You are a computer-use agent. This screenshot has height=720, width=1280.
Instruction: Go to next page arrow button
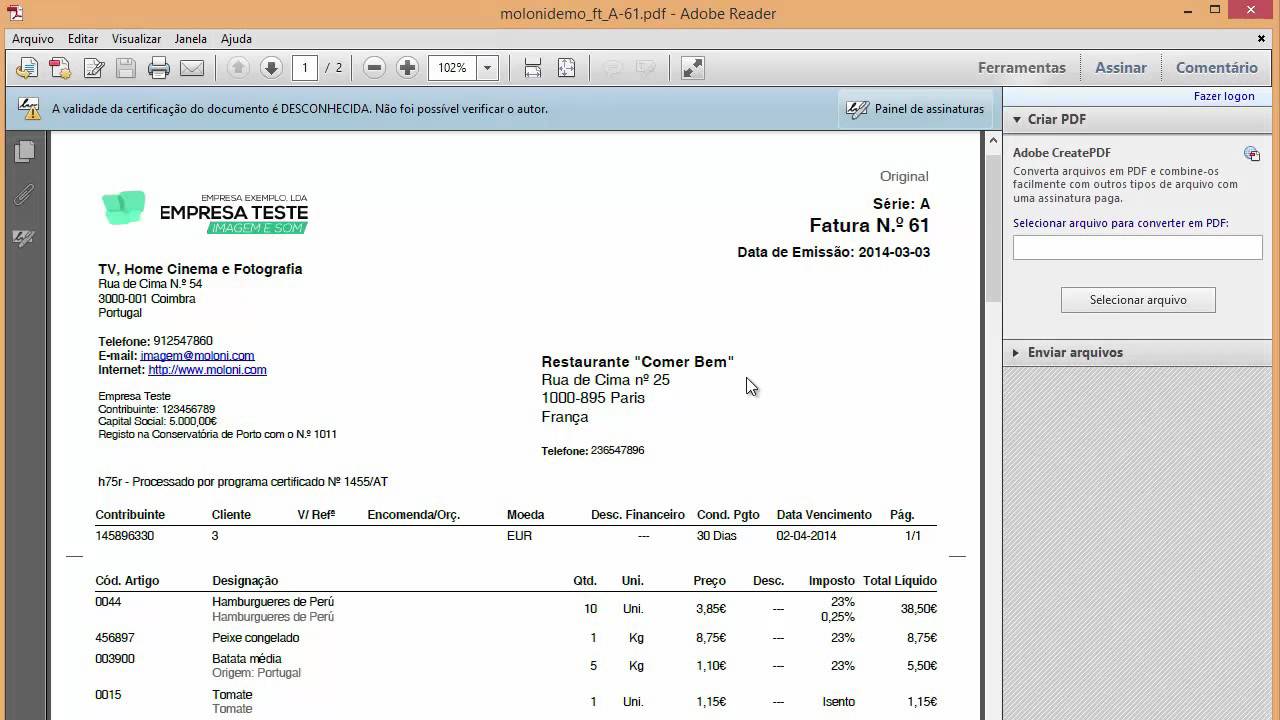[271, 68]
